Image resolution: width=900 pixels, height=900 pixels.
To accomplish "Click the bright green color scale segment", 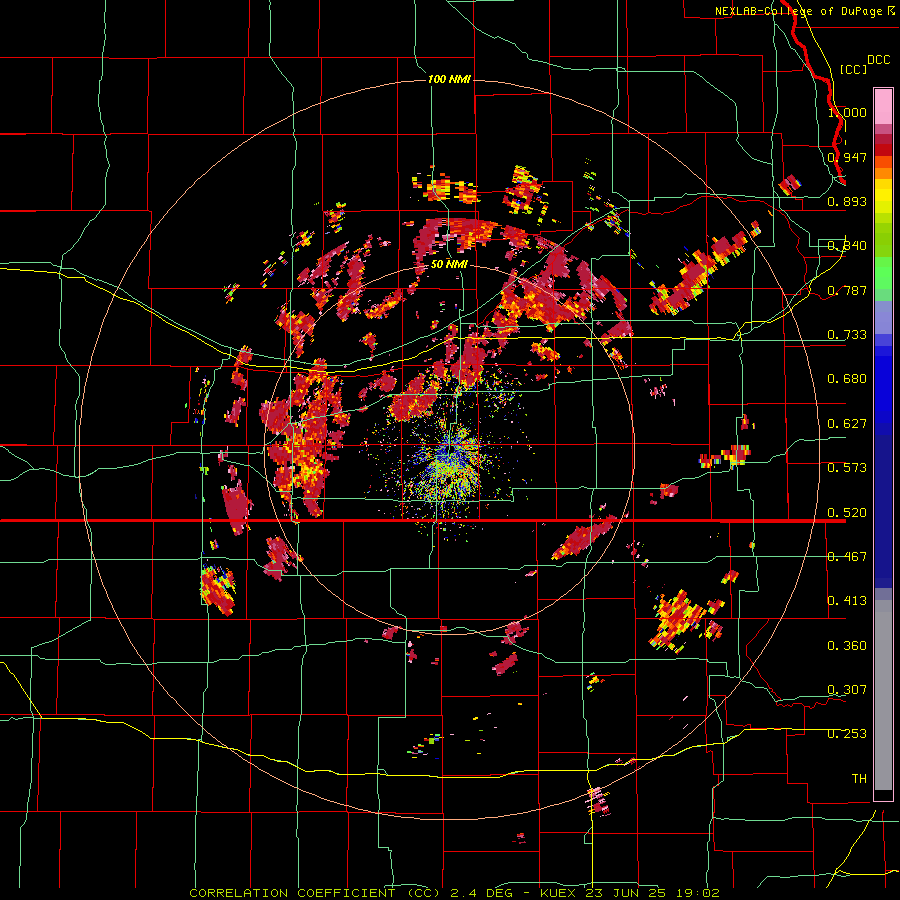I will [883, 274].
